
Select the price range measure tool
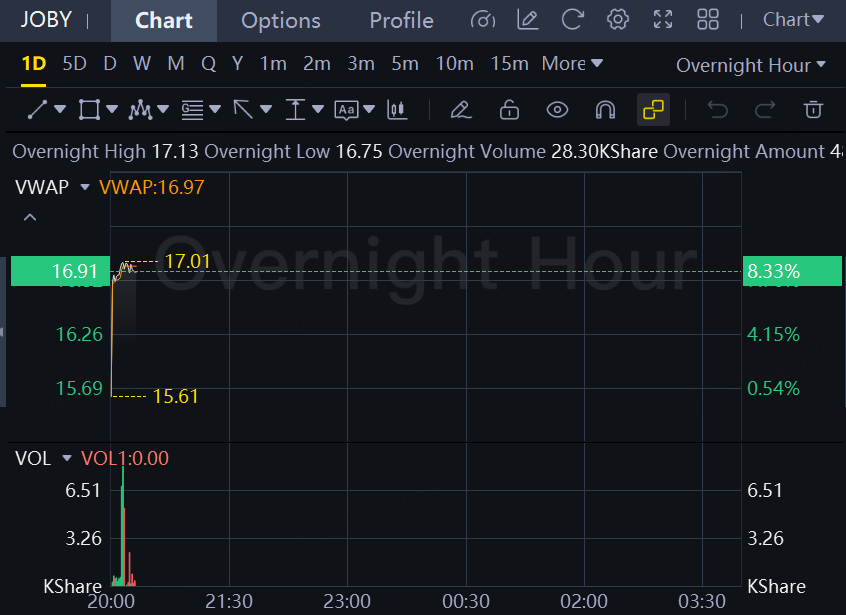point(295,110)
